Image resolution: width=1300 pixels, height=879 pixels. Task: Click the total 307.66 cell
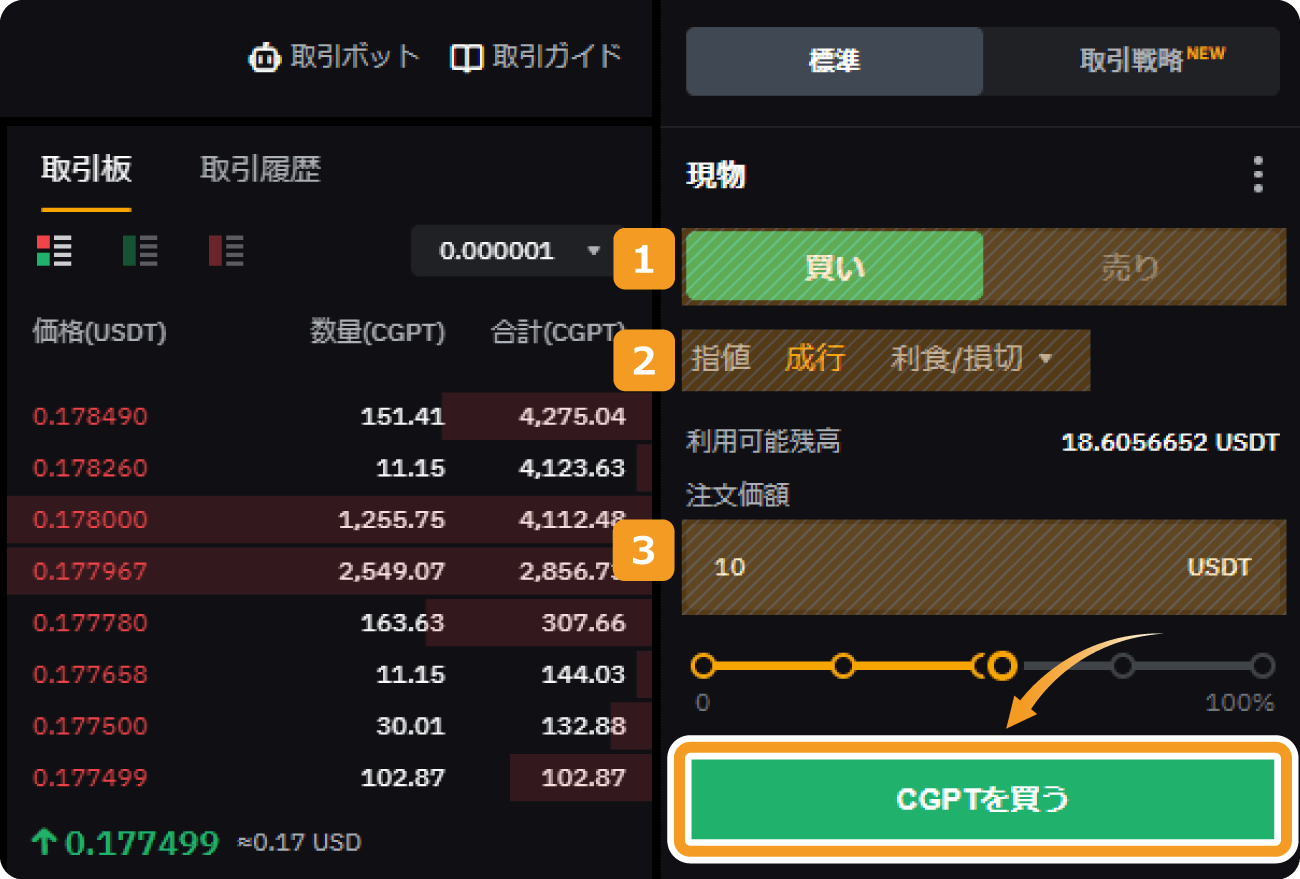pyautogui.click(x=584, y=623)
